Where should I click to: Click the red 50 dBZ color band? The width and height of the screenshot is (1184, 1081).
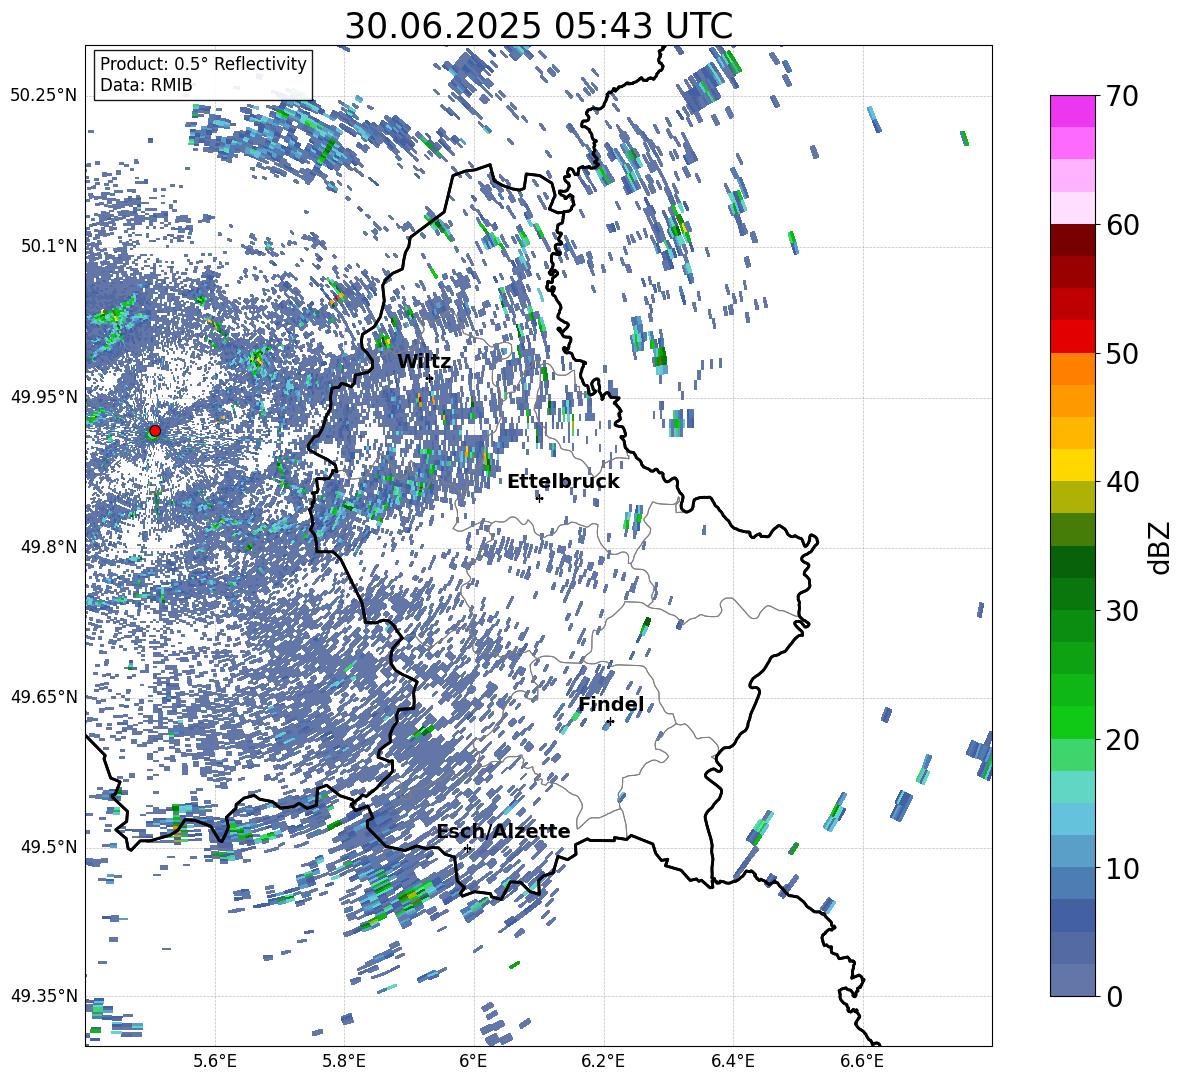click(x=1072, y=337)
